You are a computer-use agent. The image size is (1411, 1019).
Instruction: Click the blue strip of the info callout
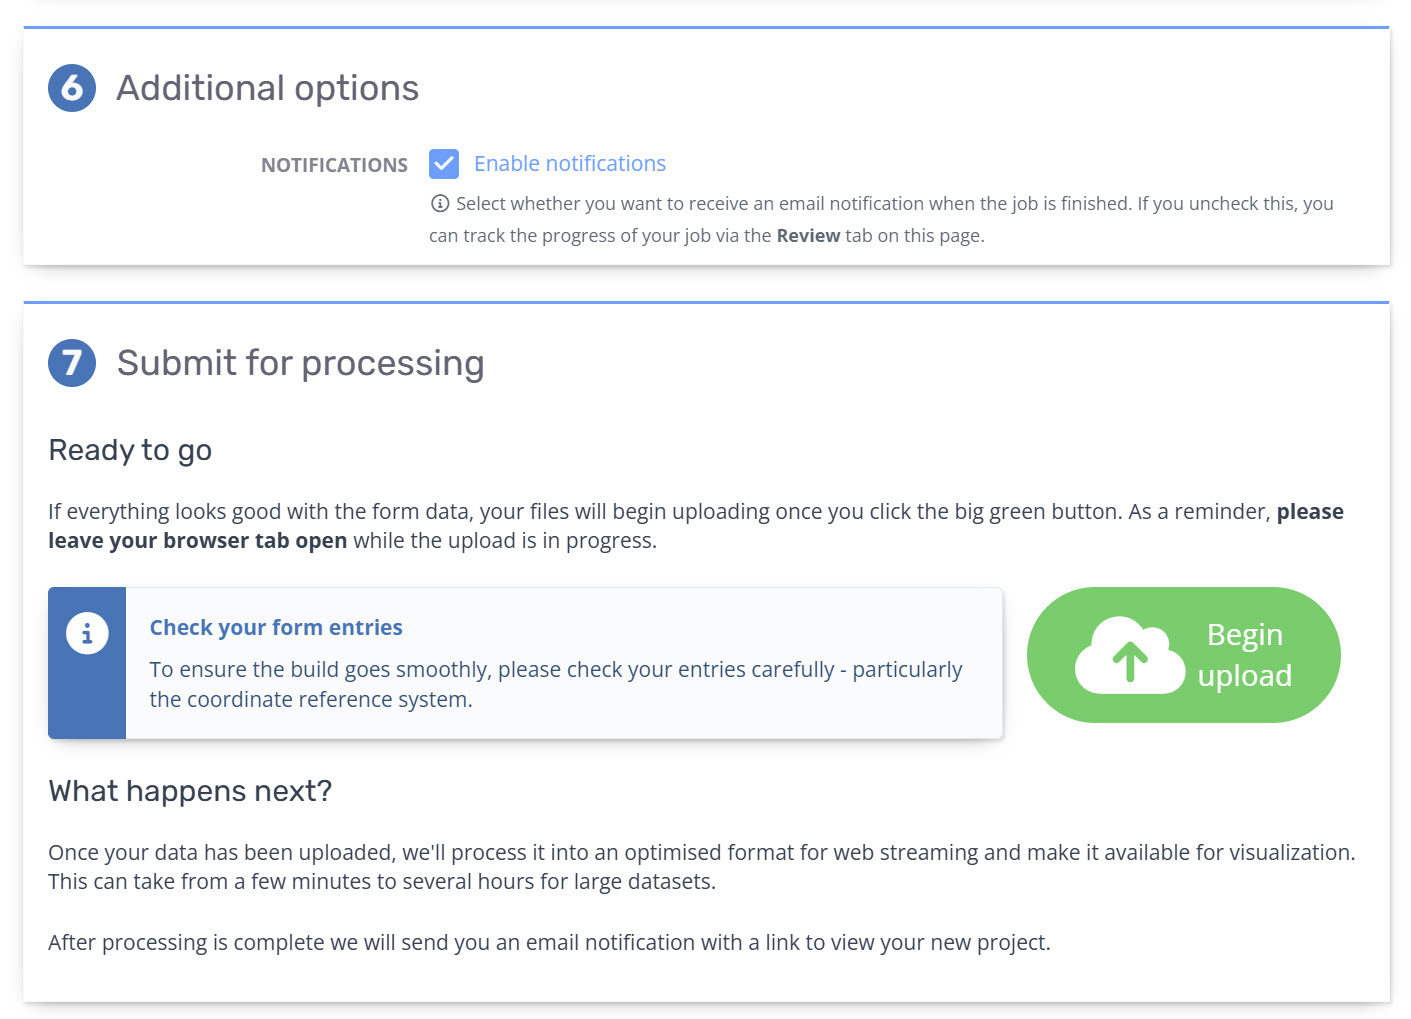coord(87,663)
